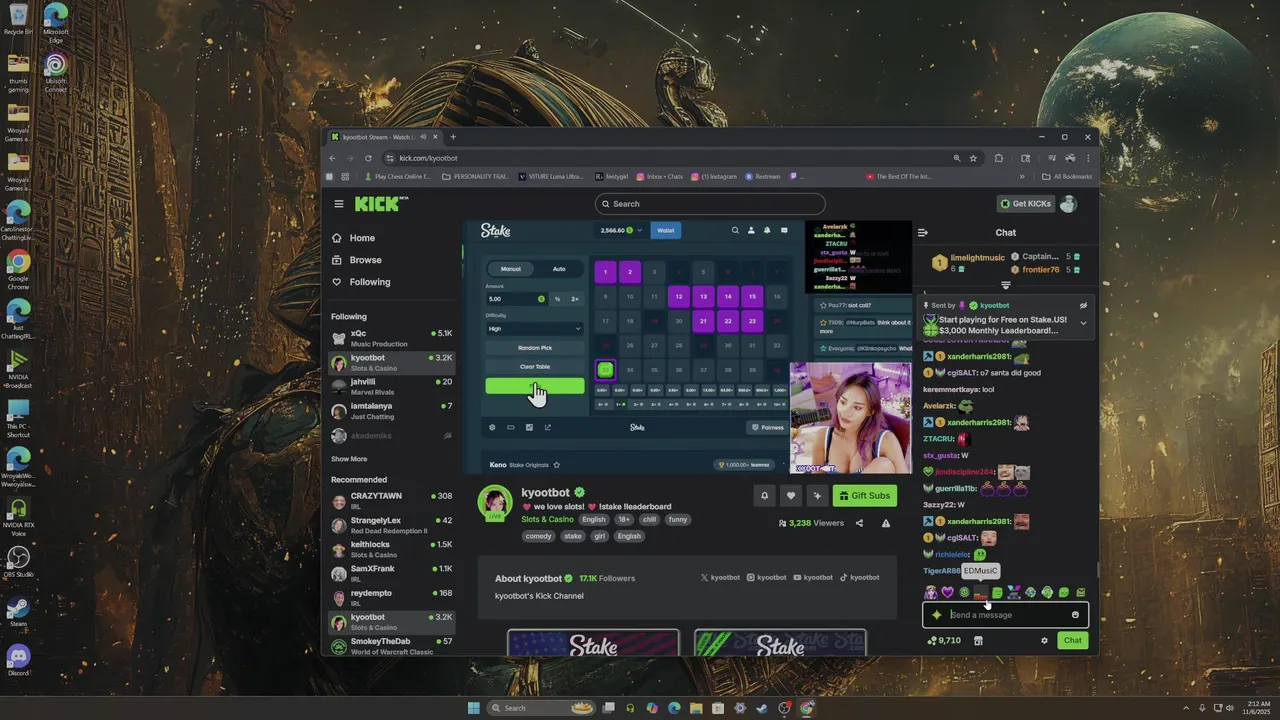Select the EDMusiC quick emote
Image resolution: width=1280 pixels, height=720 pixels.
(x=981, y=593)
